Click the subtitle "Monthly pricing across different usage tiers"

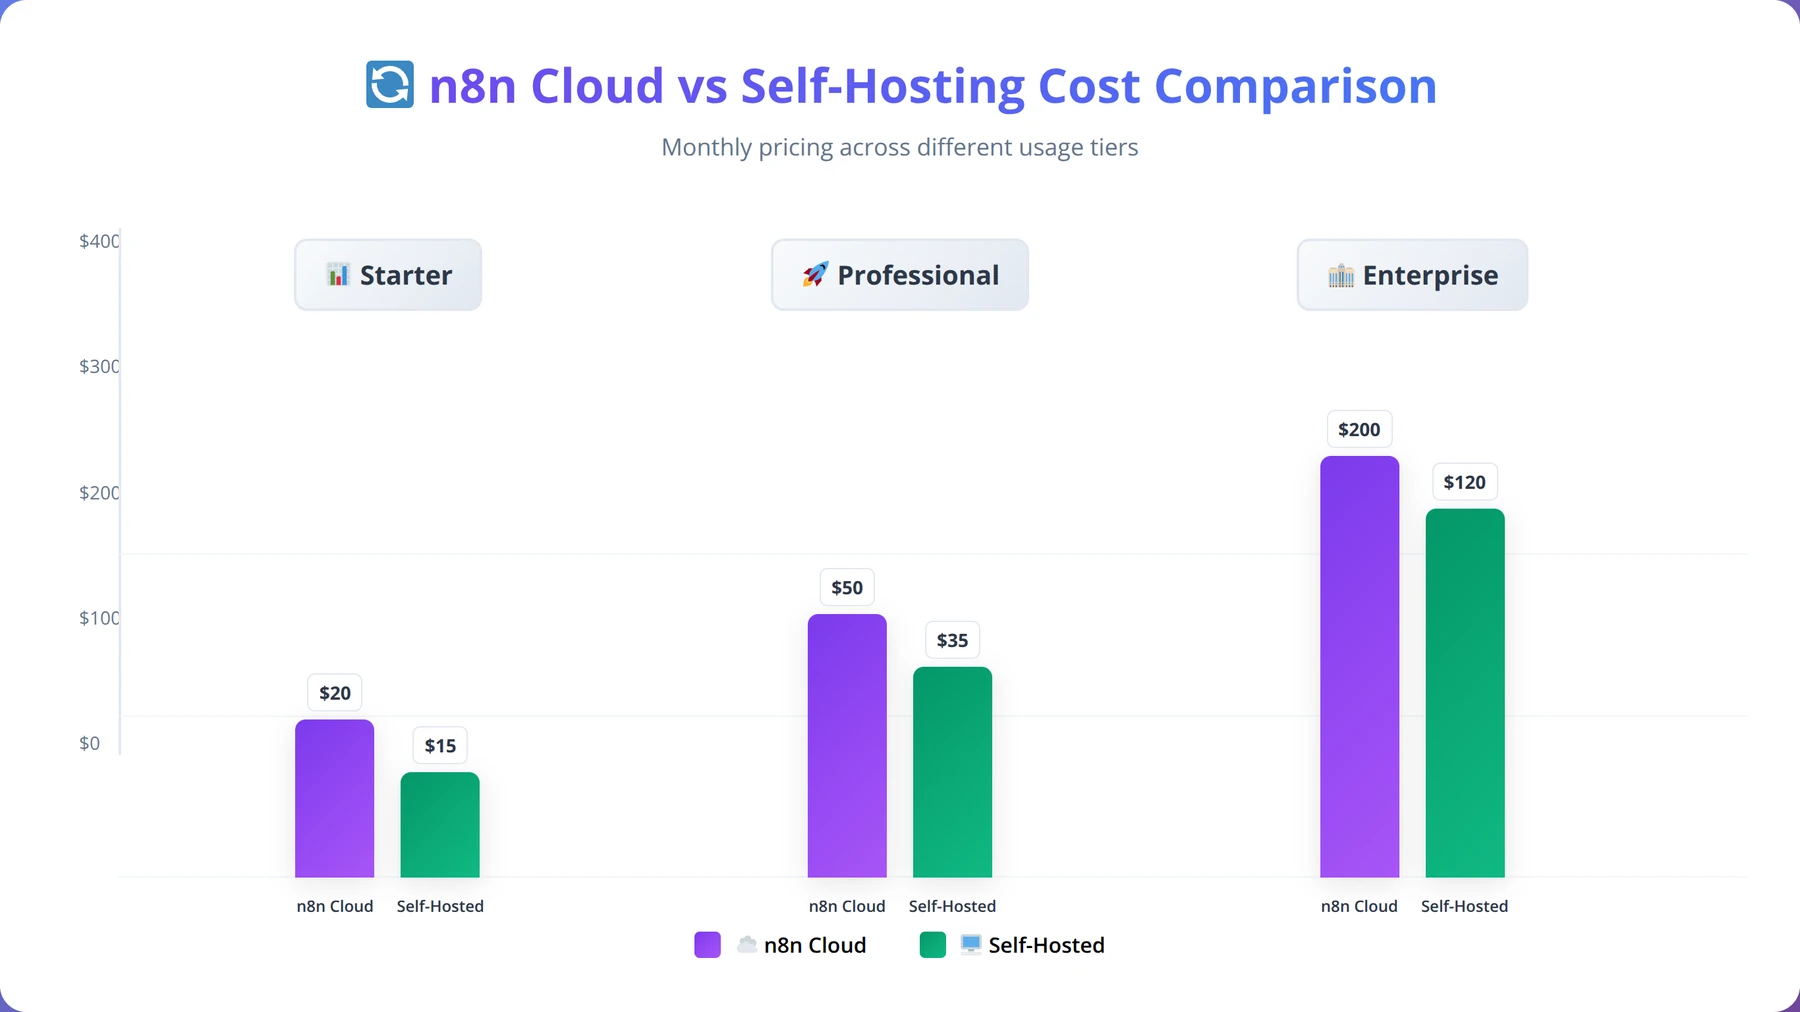click(900, 148)
